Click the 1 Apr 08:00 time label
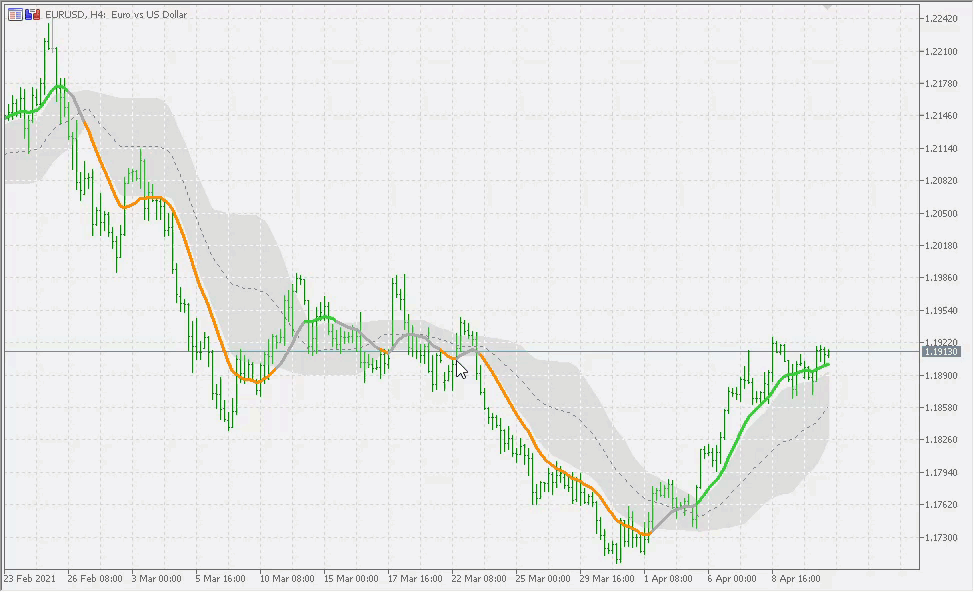Screen dimensions: 974x592 [668, 578]
